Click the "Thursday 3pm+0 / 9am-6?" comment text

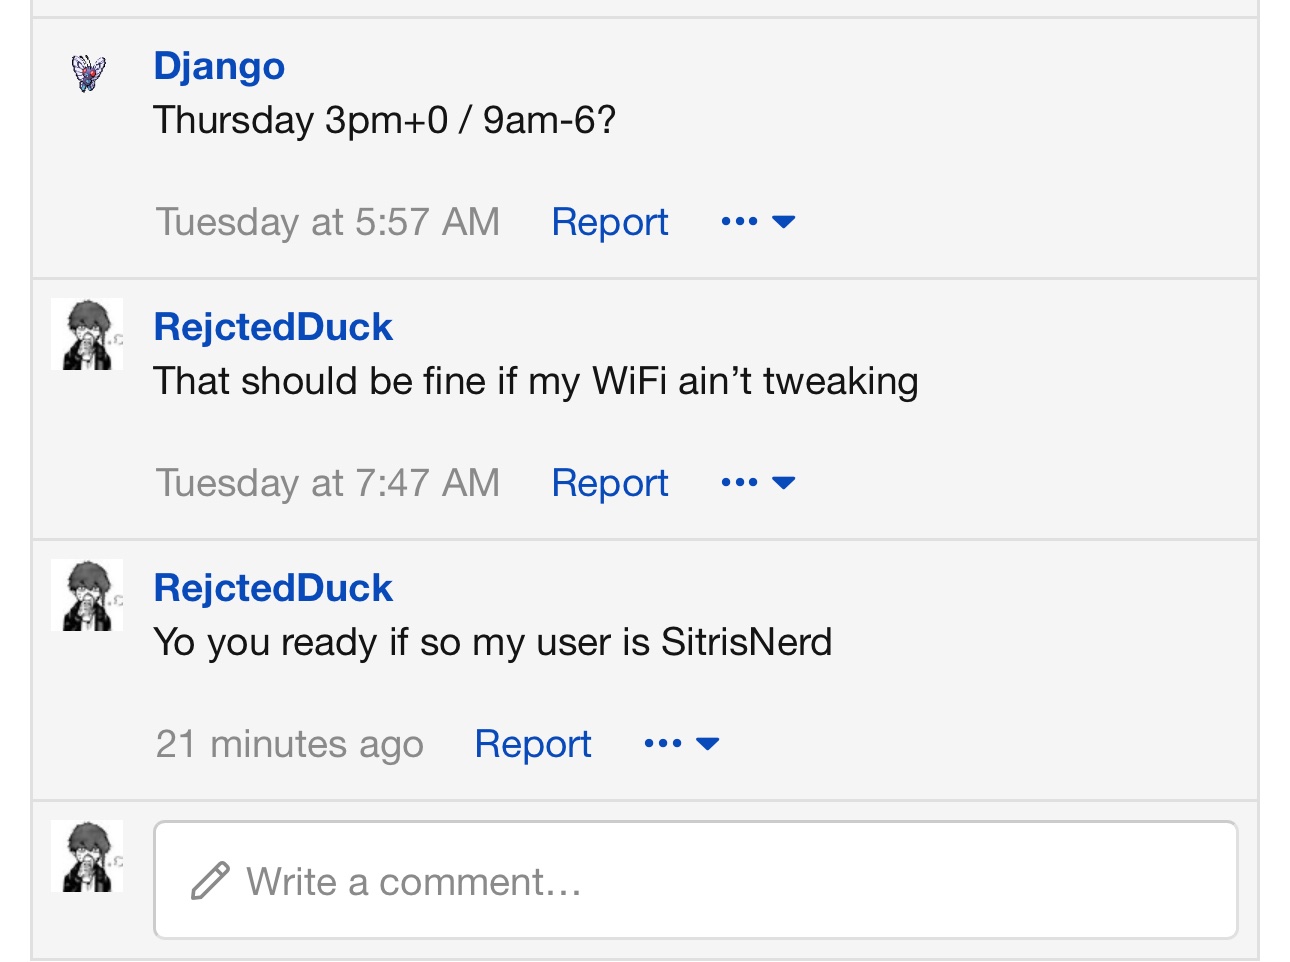pyautogui.click(x=384, y=120)
